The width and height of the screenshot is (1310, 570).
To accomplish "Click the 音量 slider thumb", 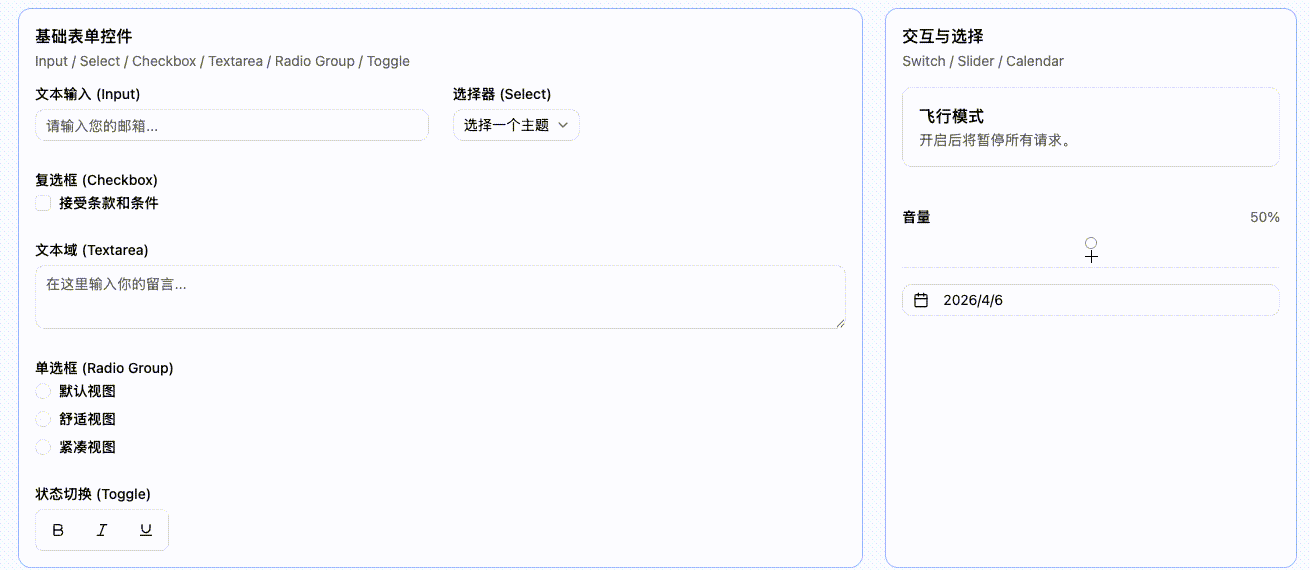I will point(1091,243).
